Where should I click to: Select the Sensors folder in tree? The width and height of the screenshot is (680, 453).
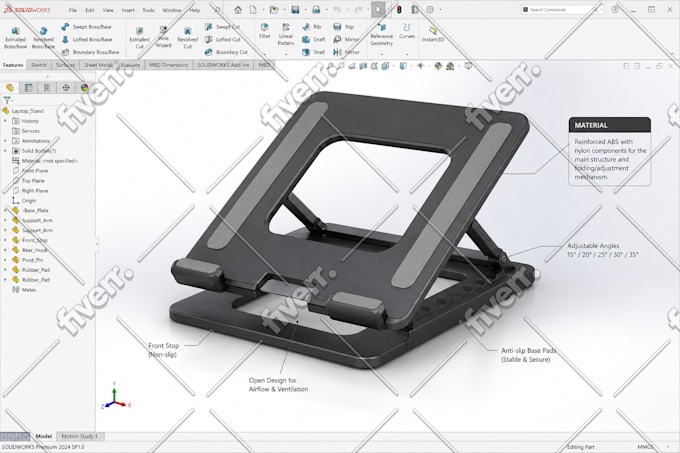pos(26,131)
